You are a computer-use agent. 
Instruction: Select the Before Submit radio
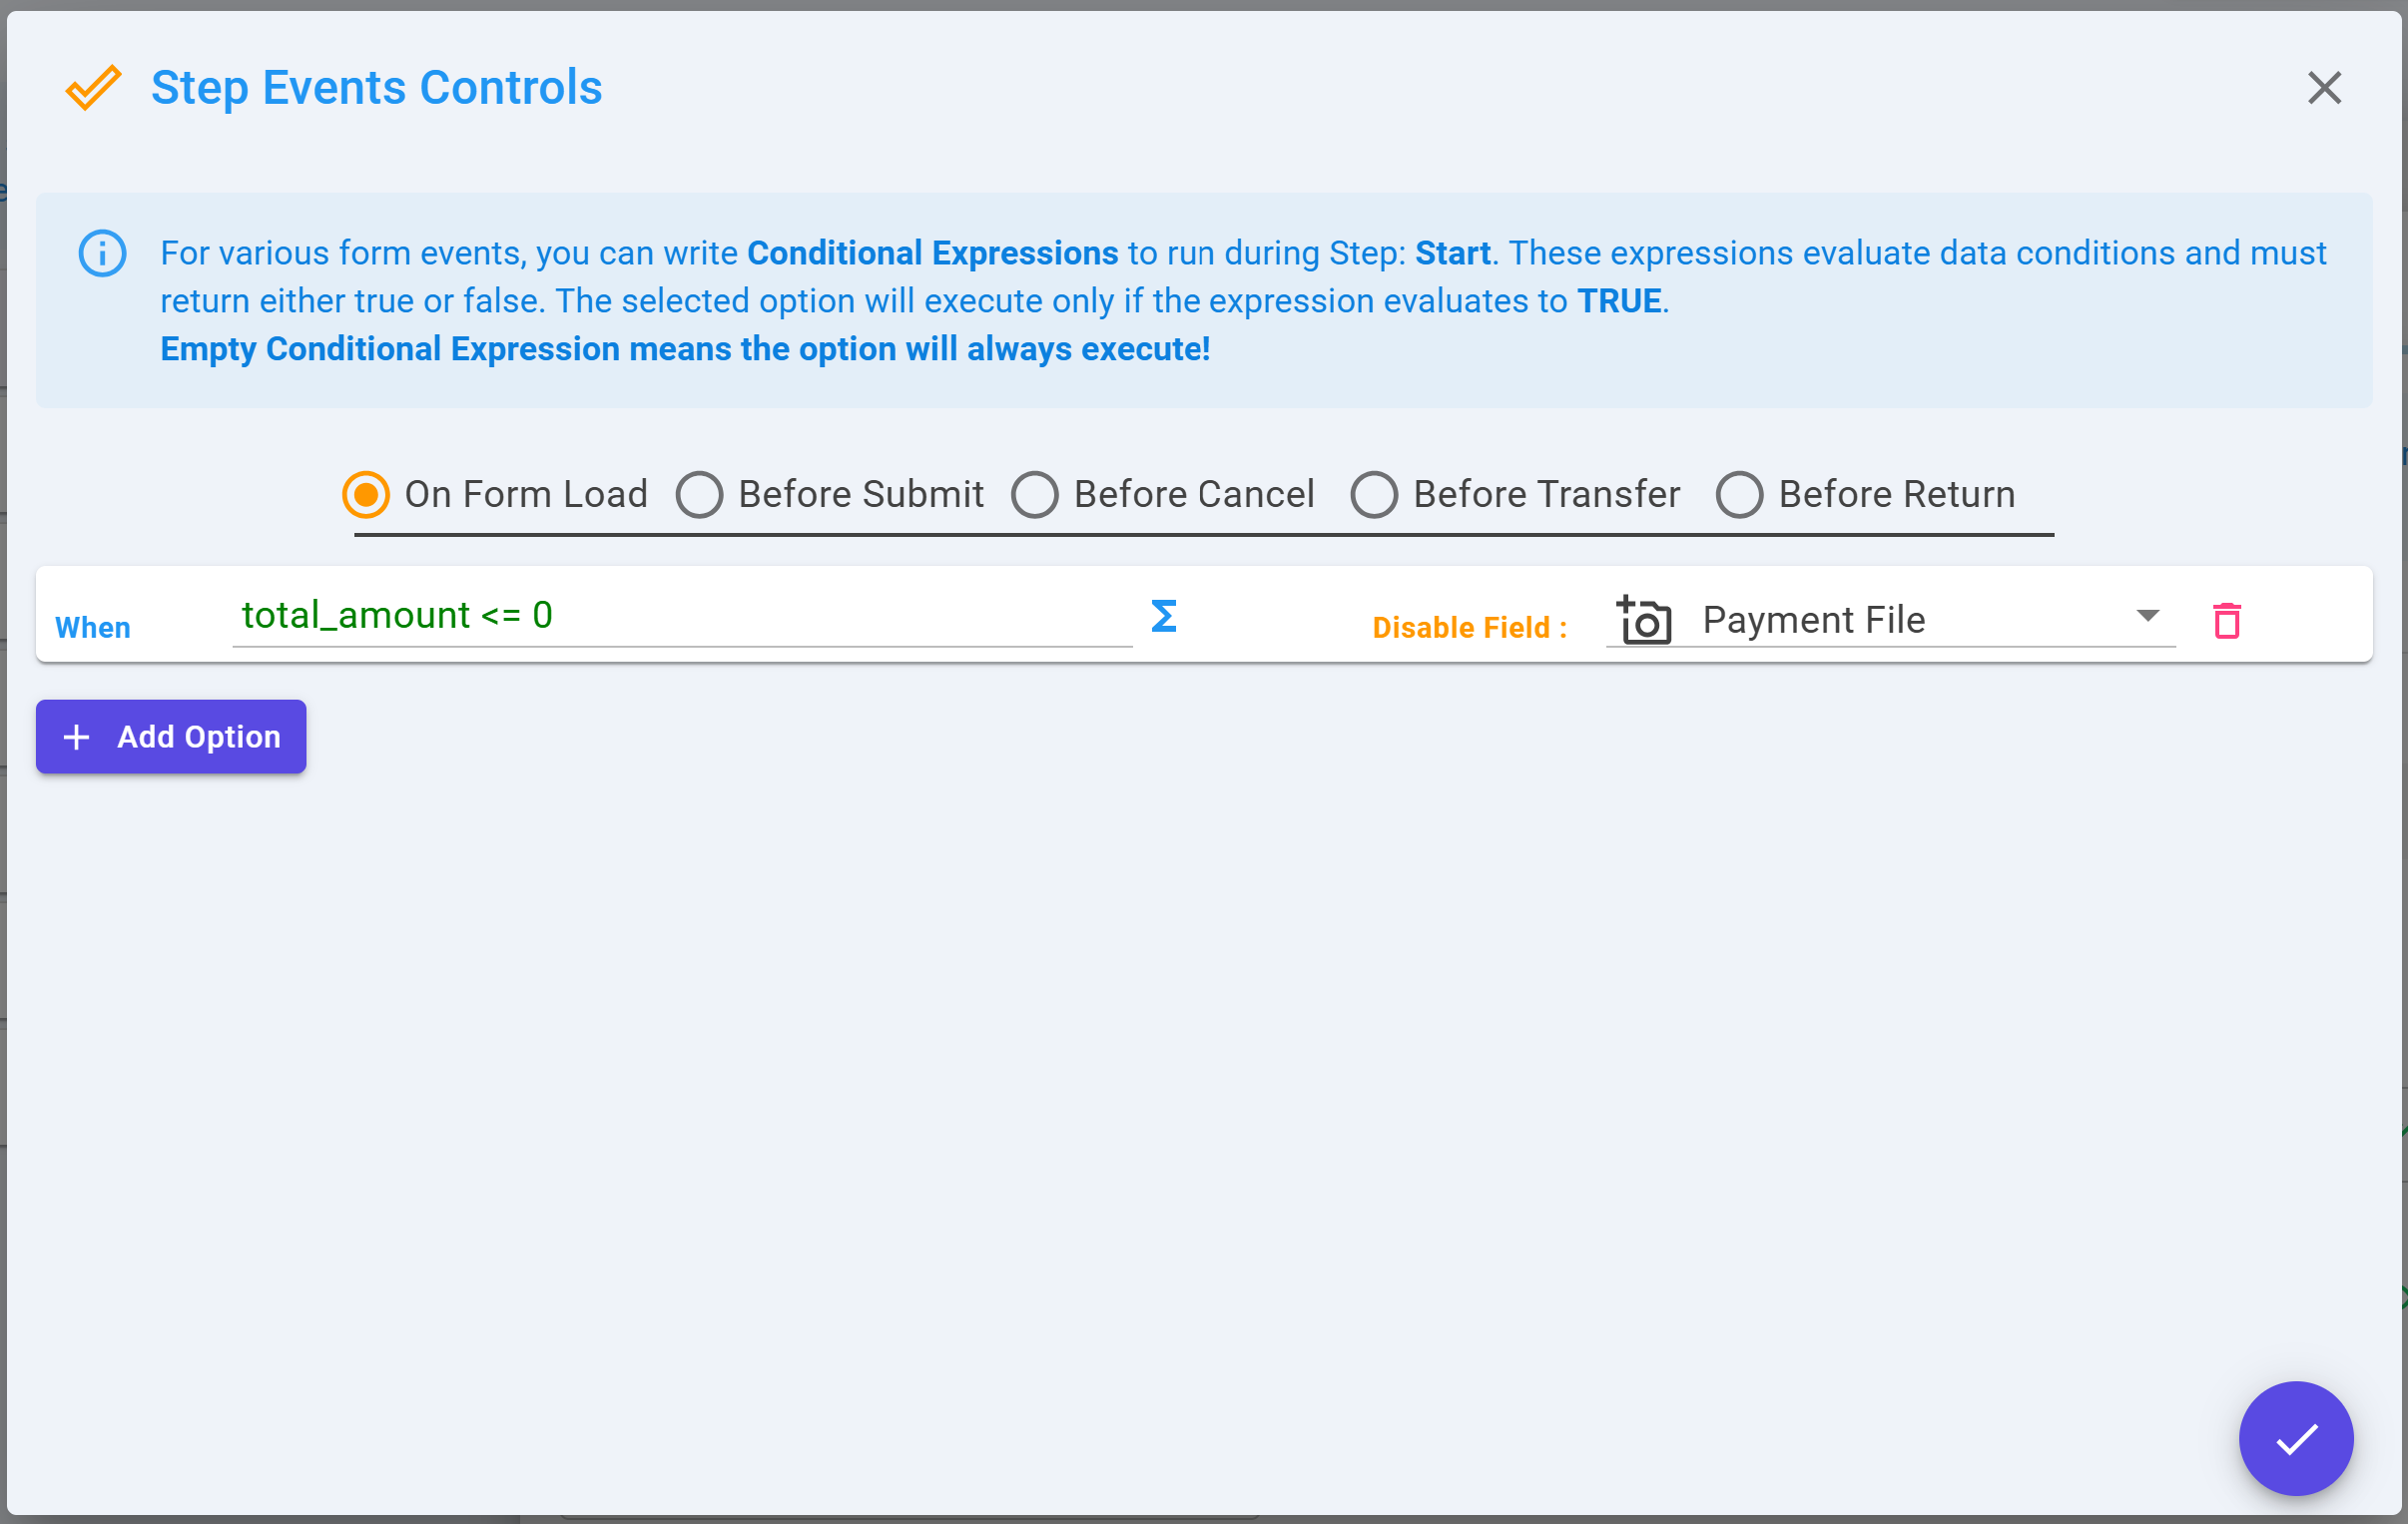click(699, 494)
